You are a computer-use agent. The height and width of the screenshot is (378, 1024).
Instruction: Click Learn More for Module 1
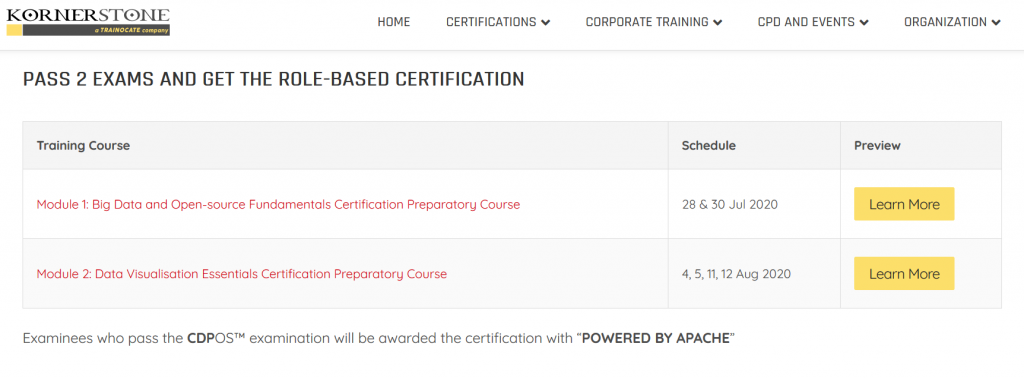pos(904,204)
